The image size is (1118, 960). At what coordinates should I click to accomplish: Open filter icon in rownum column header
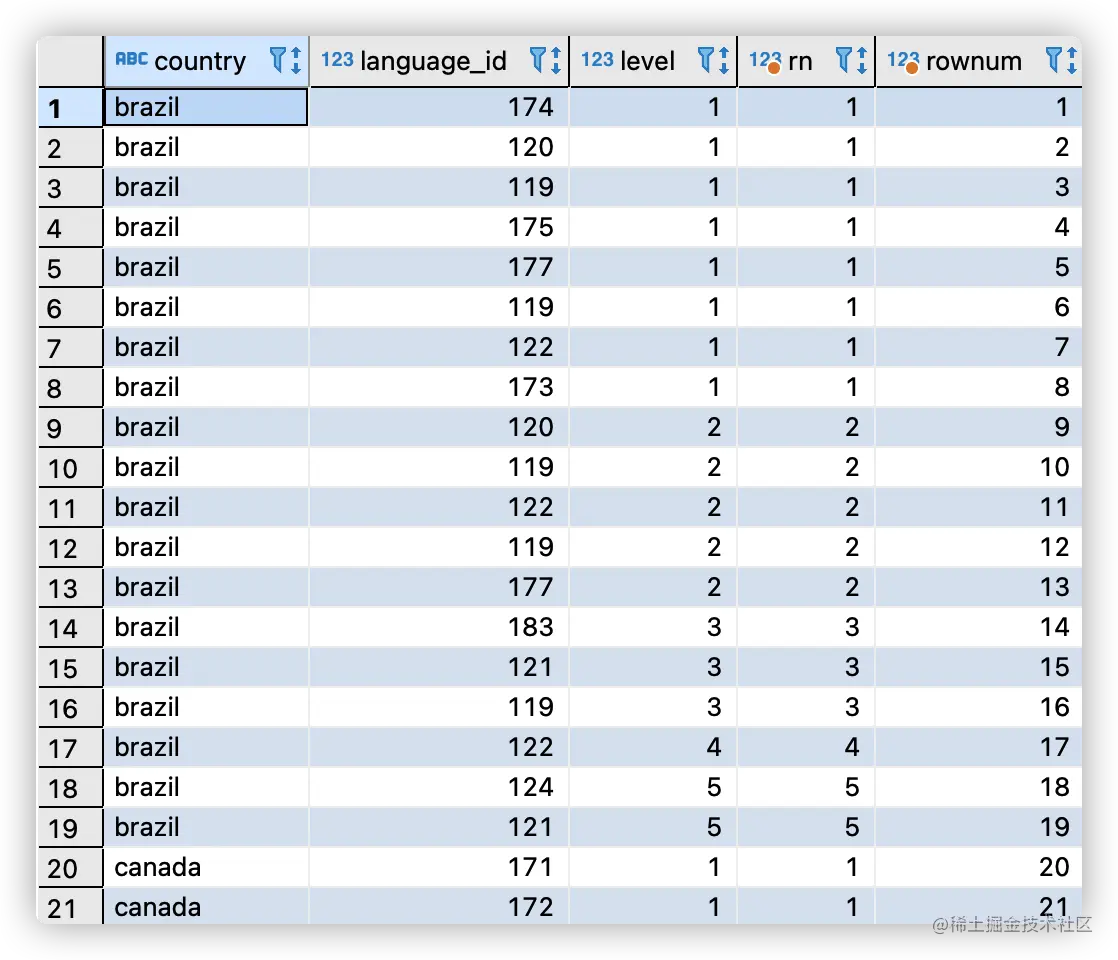click(x=1053, y=60)
